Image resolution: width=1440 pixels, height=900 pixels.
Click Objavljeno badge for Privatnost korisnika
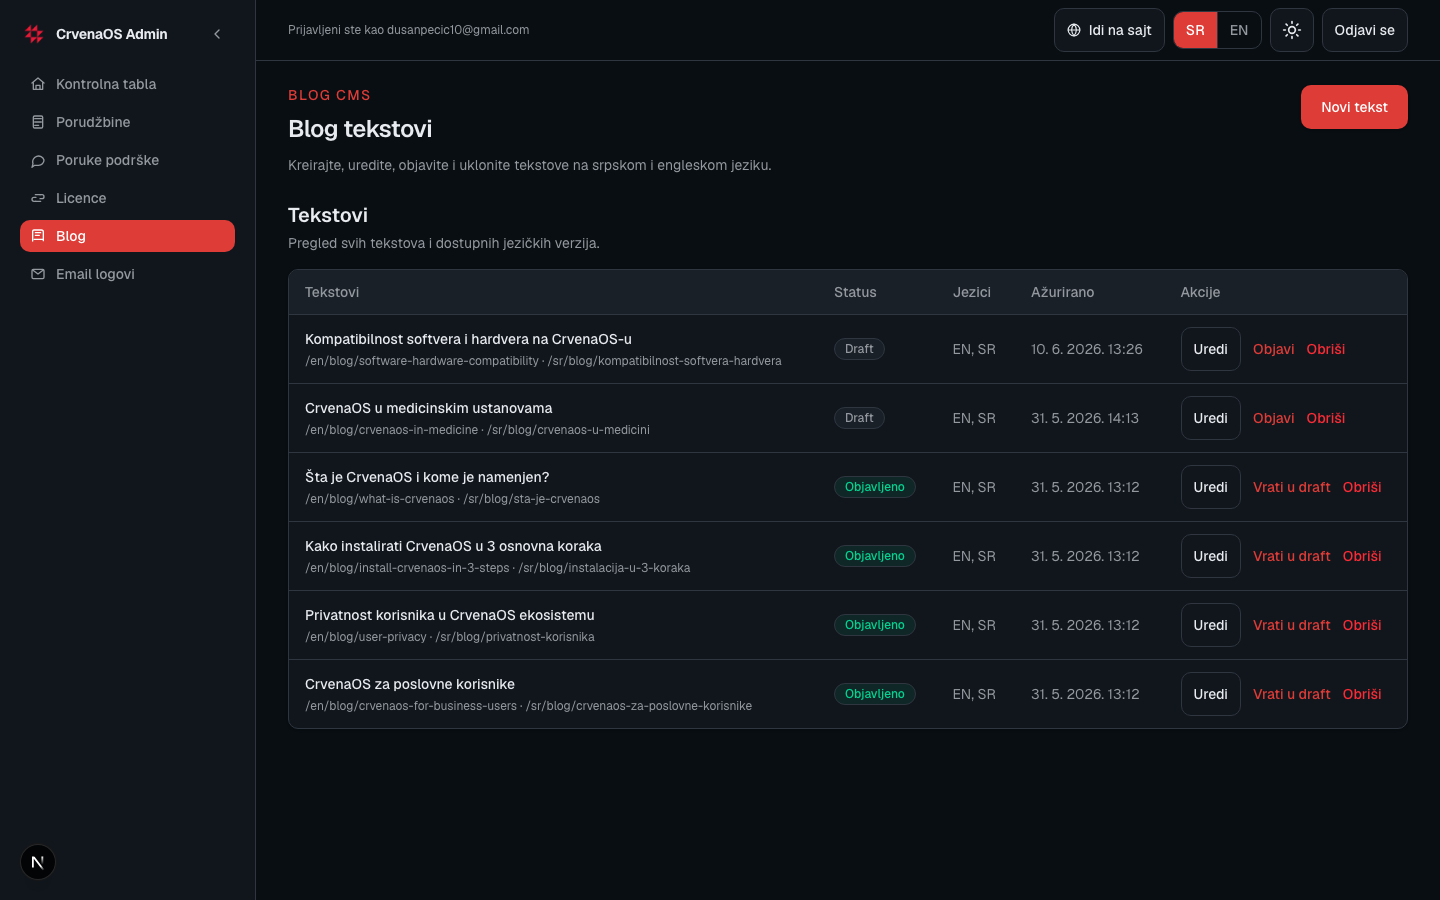pos(874,625)
